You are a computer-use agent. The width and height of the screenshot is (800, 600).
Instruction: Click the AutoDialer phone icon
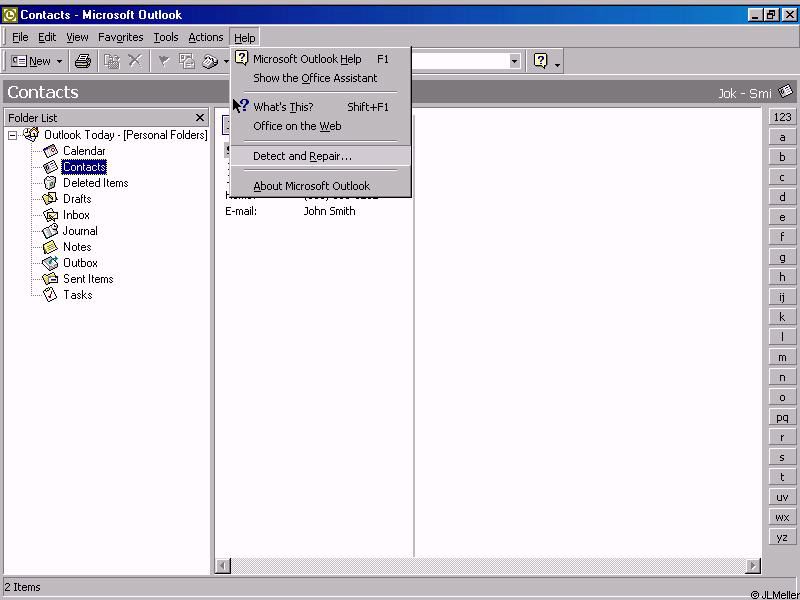pyautogui.click(x=210, y=61)
